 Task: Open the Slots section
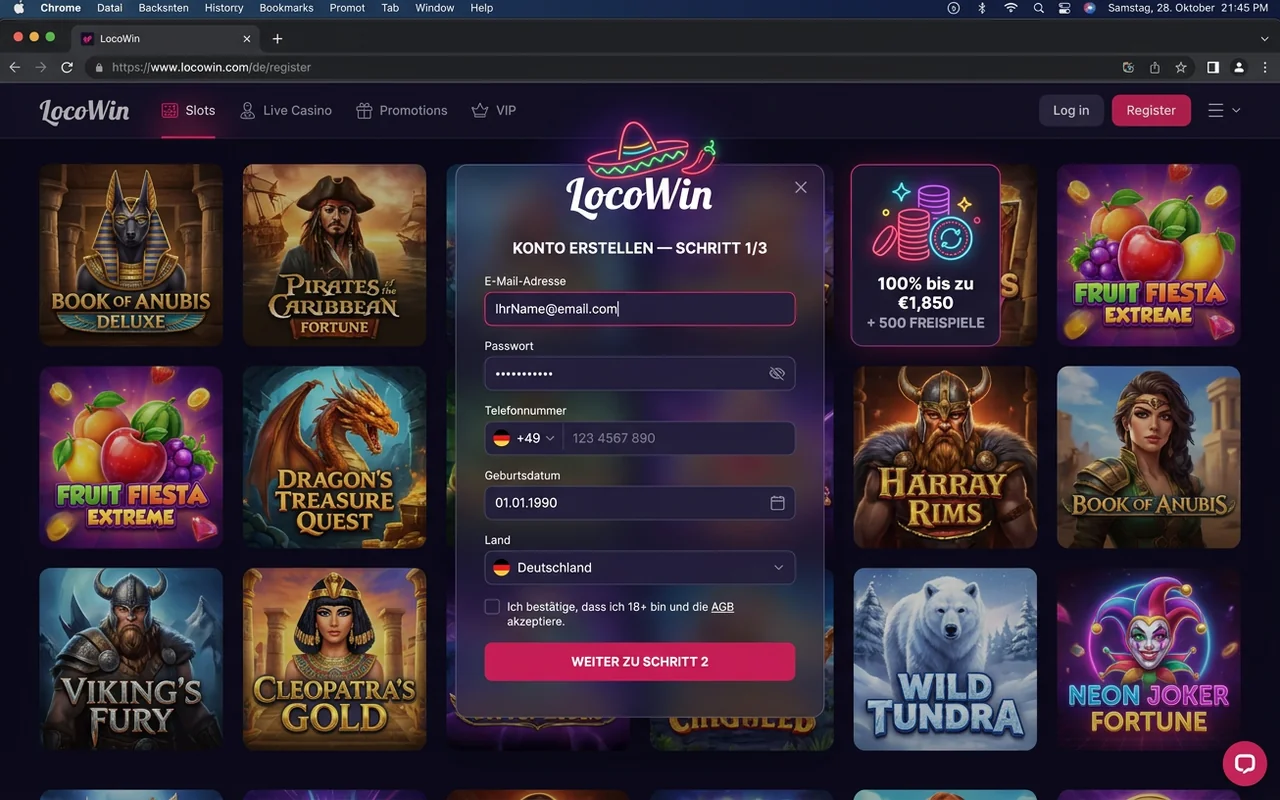click(x=188, y=110)
